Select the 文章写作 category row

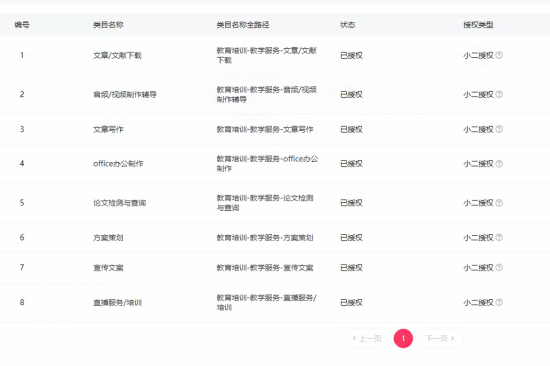pyautogui.click(x=275, y=129)
